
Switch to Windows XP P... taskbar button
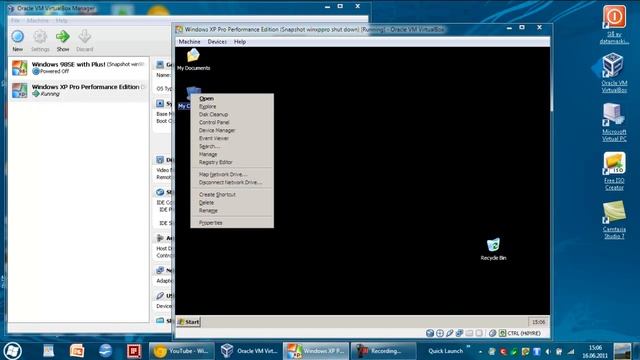[316, 351]
